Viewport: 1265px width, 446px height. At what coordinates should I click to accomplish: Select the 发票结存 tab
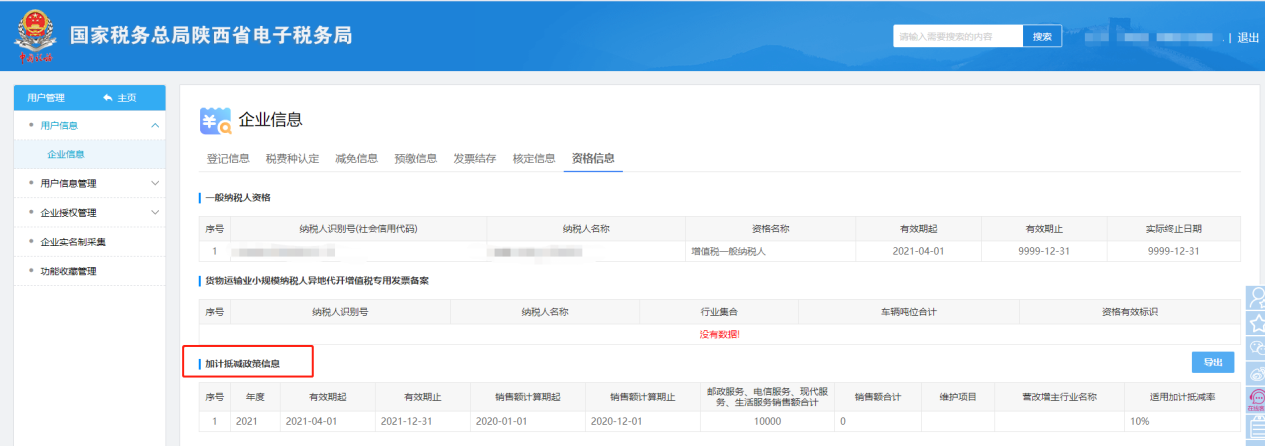(475, 158)
